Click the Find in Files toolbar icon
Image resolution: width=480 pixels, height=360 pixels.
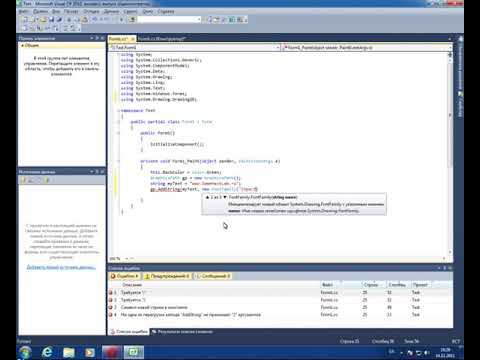point(133,20)
